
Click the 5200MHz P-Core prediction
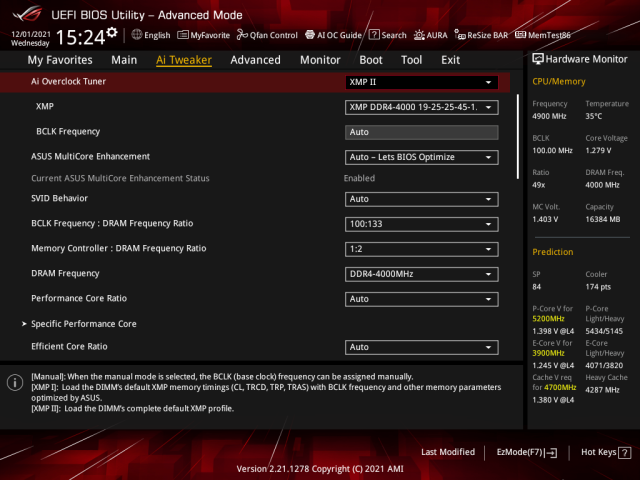548,319
